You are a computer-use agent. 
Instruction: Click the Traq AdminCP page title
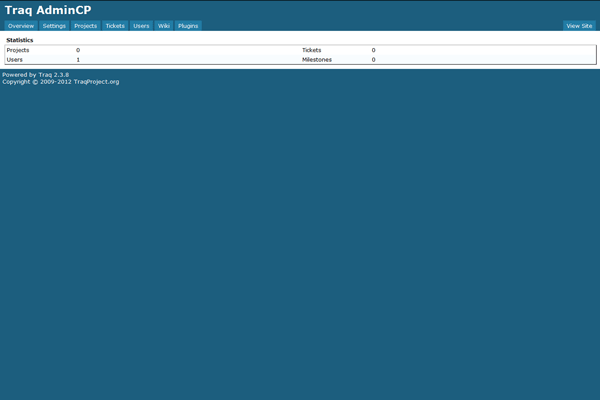48,9
